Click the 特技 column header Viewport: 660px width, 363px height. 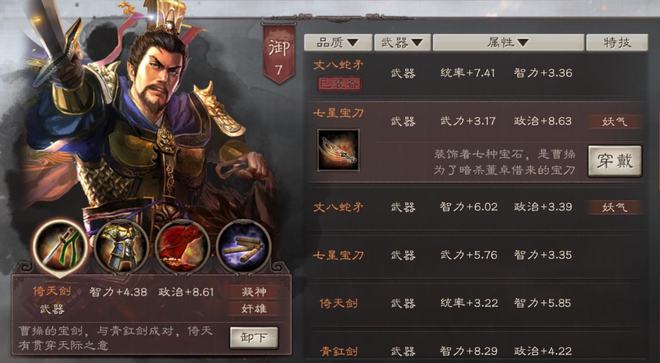point(617,43)
